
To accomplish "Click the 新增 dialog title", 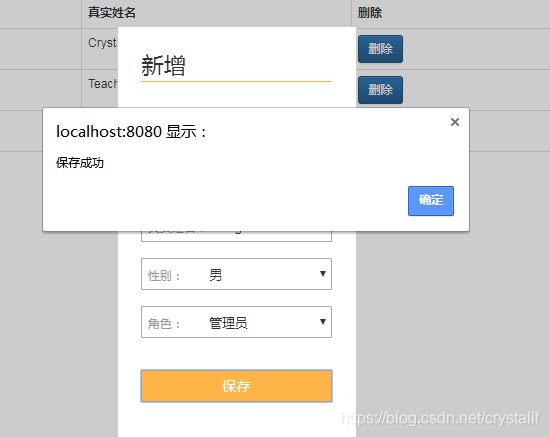I will coord(163,66).
